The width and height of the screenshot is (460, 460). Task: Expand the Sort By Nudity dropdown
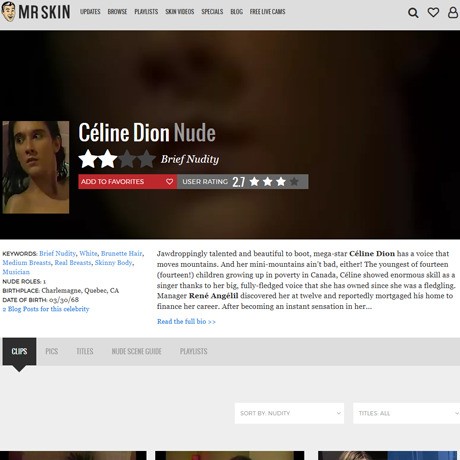[289, 413]
